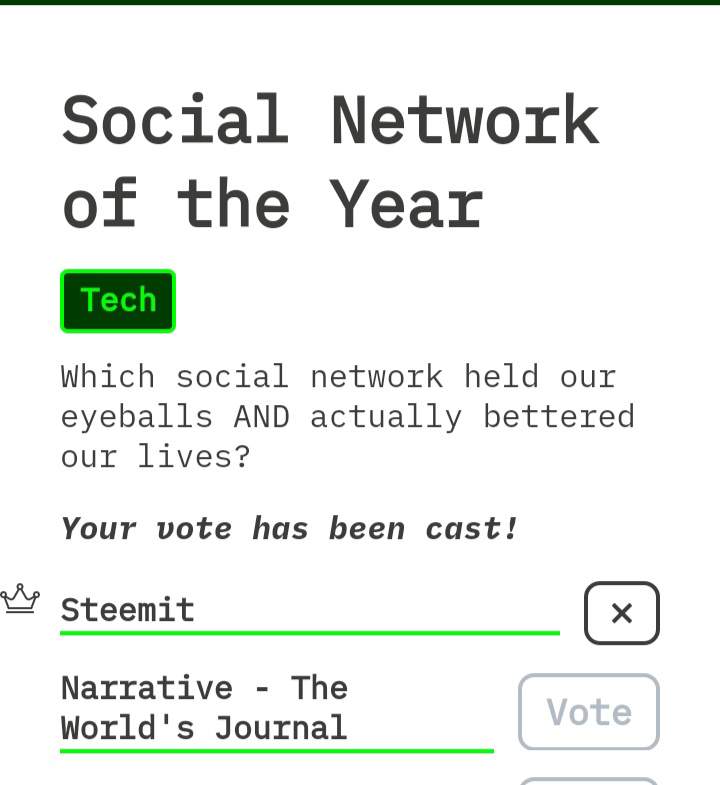The image size is (720, 785).
Task: Click "our lives?" ending the description
Action: (x=155, y=457)
